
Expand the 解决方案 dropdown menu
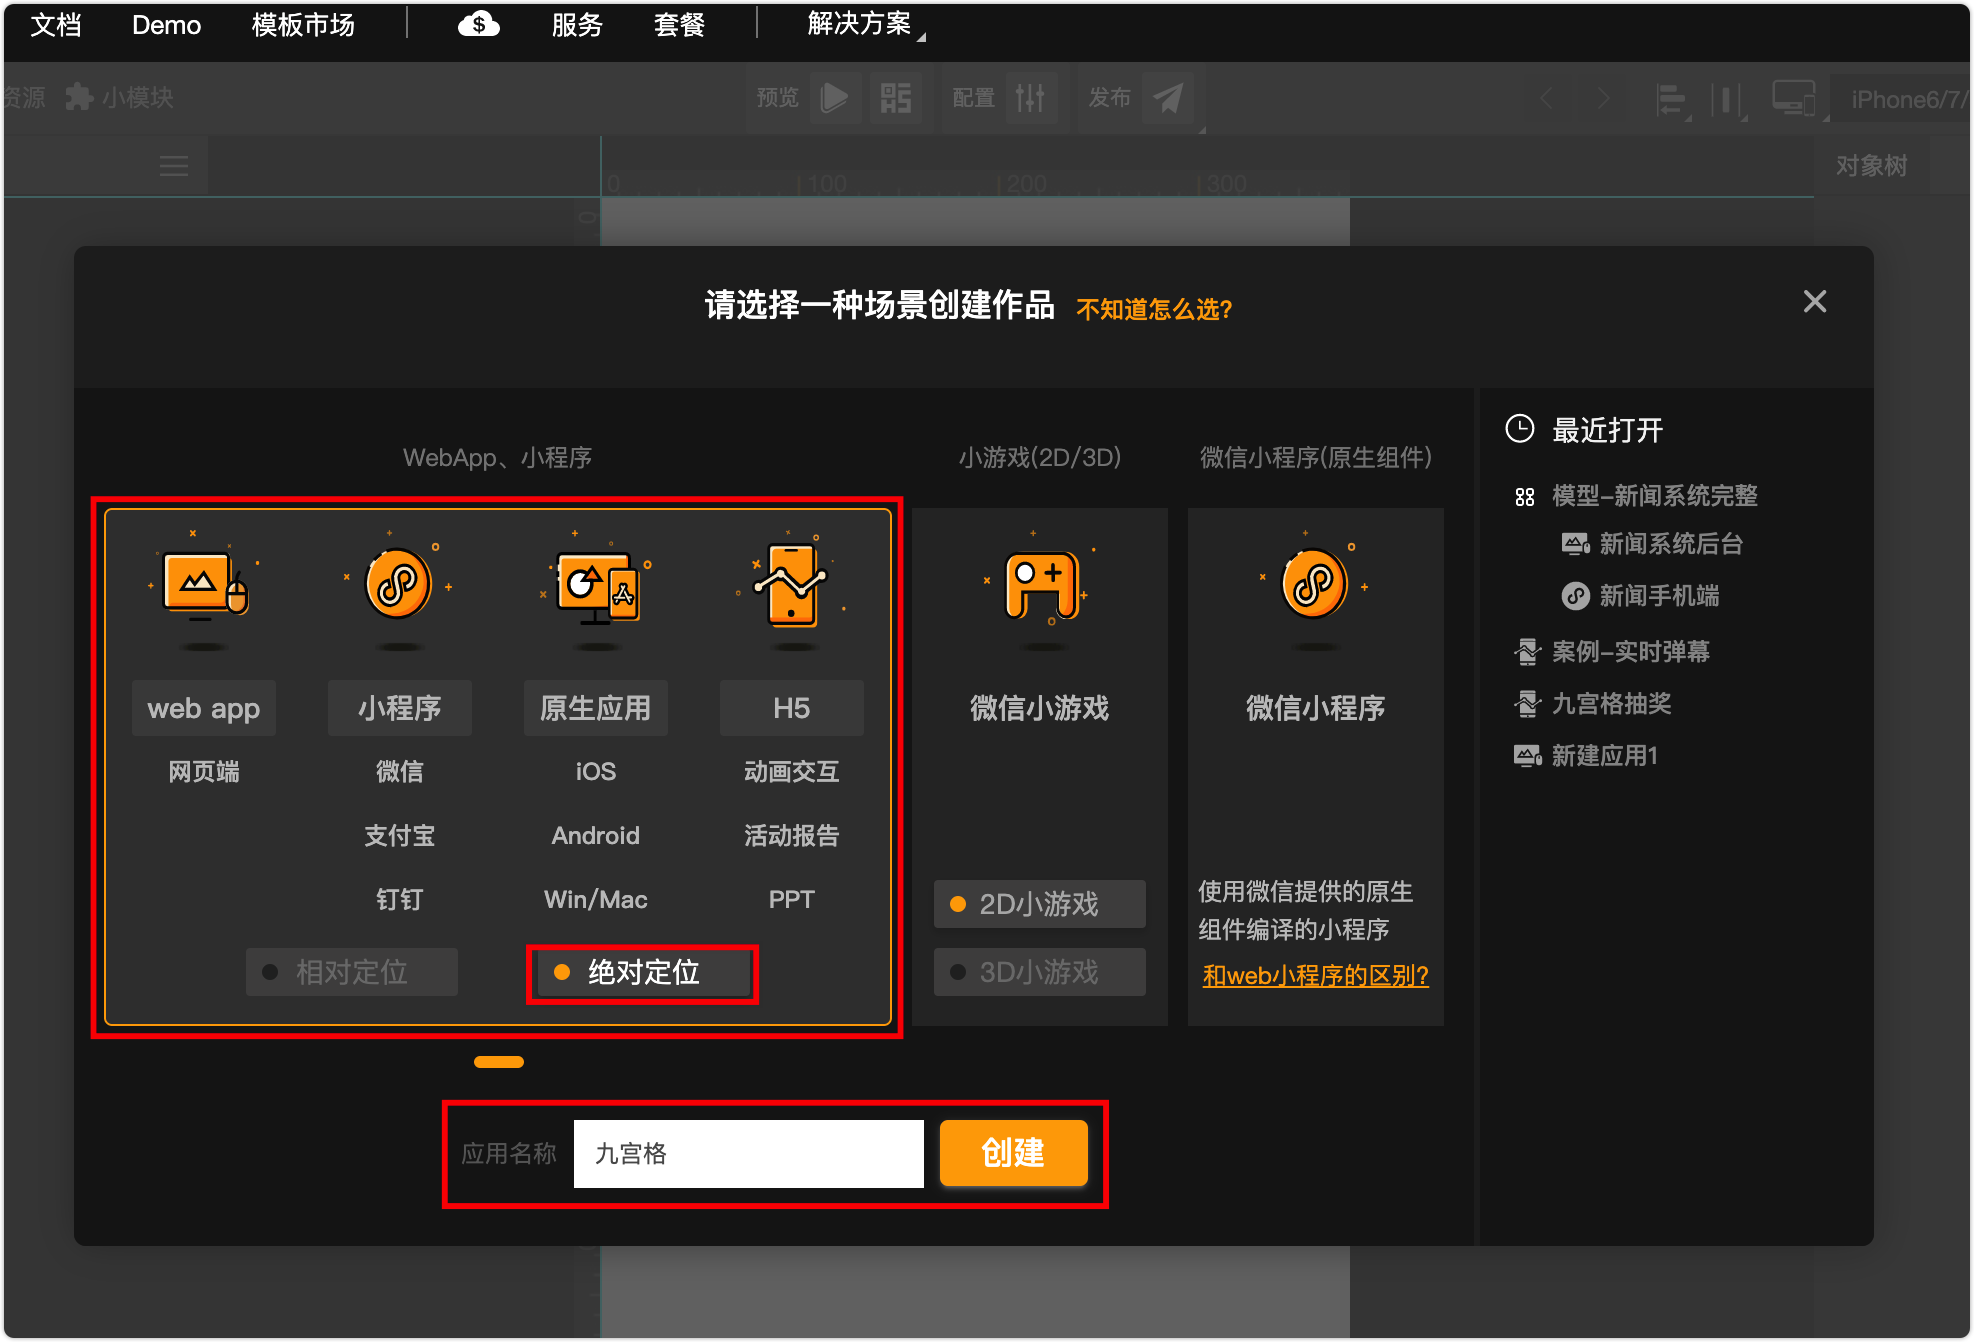click(860, 24)
